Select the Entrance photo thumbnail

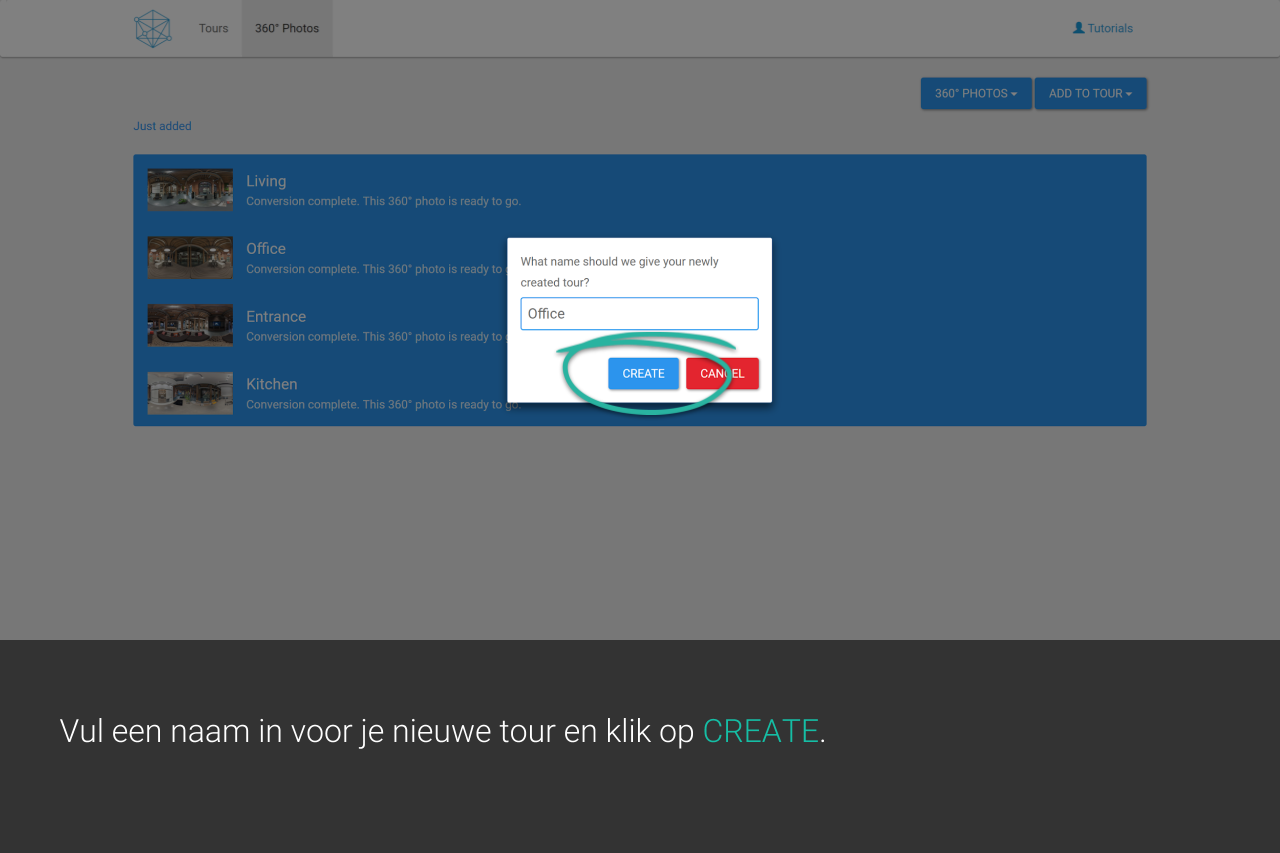click(190, 325)
